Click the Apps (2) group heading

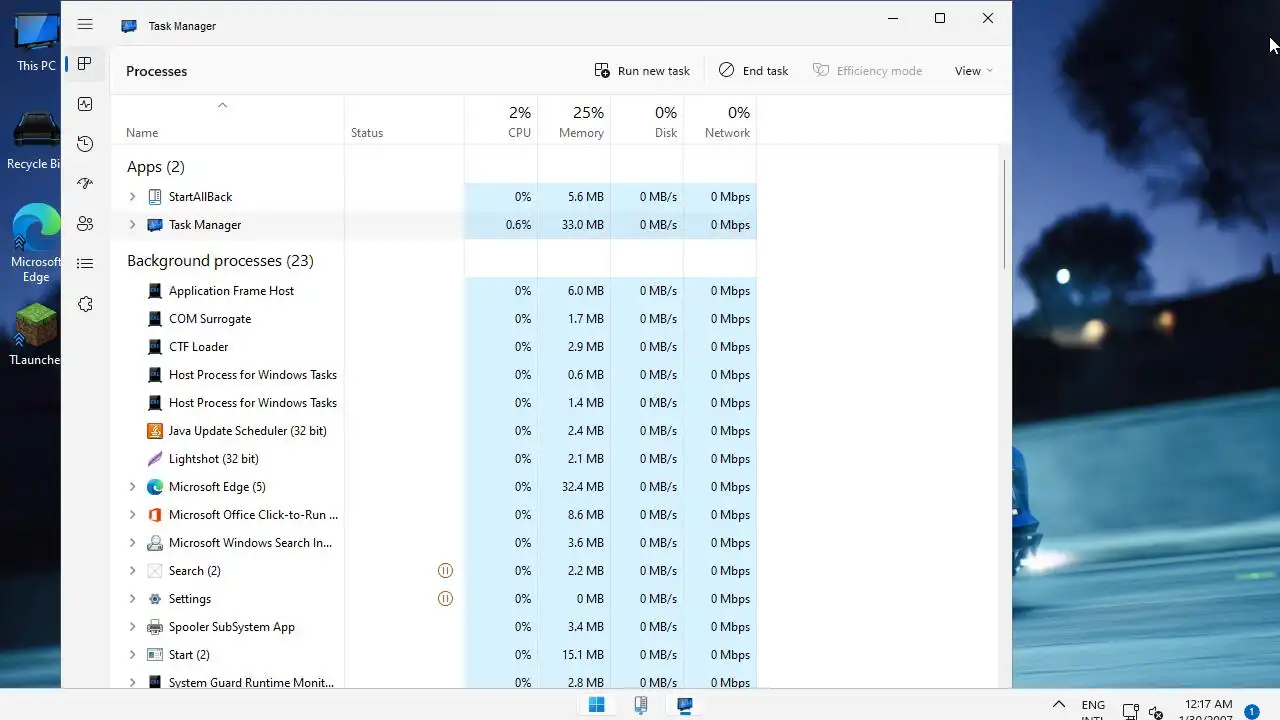pyautogui.click(x=156, y=167)
